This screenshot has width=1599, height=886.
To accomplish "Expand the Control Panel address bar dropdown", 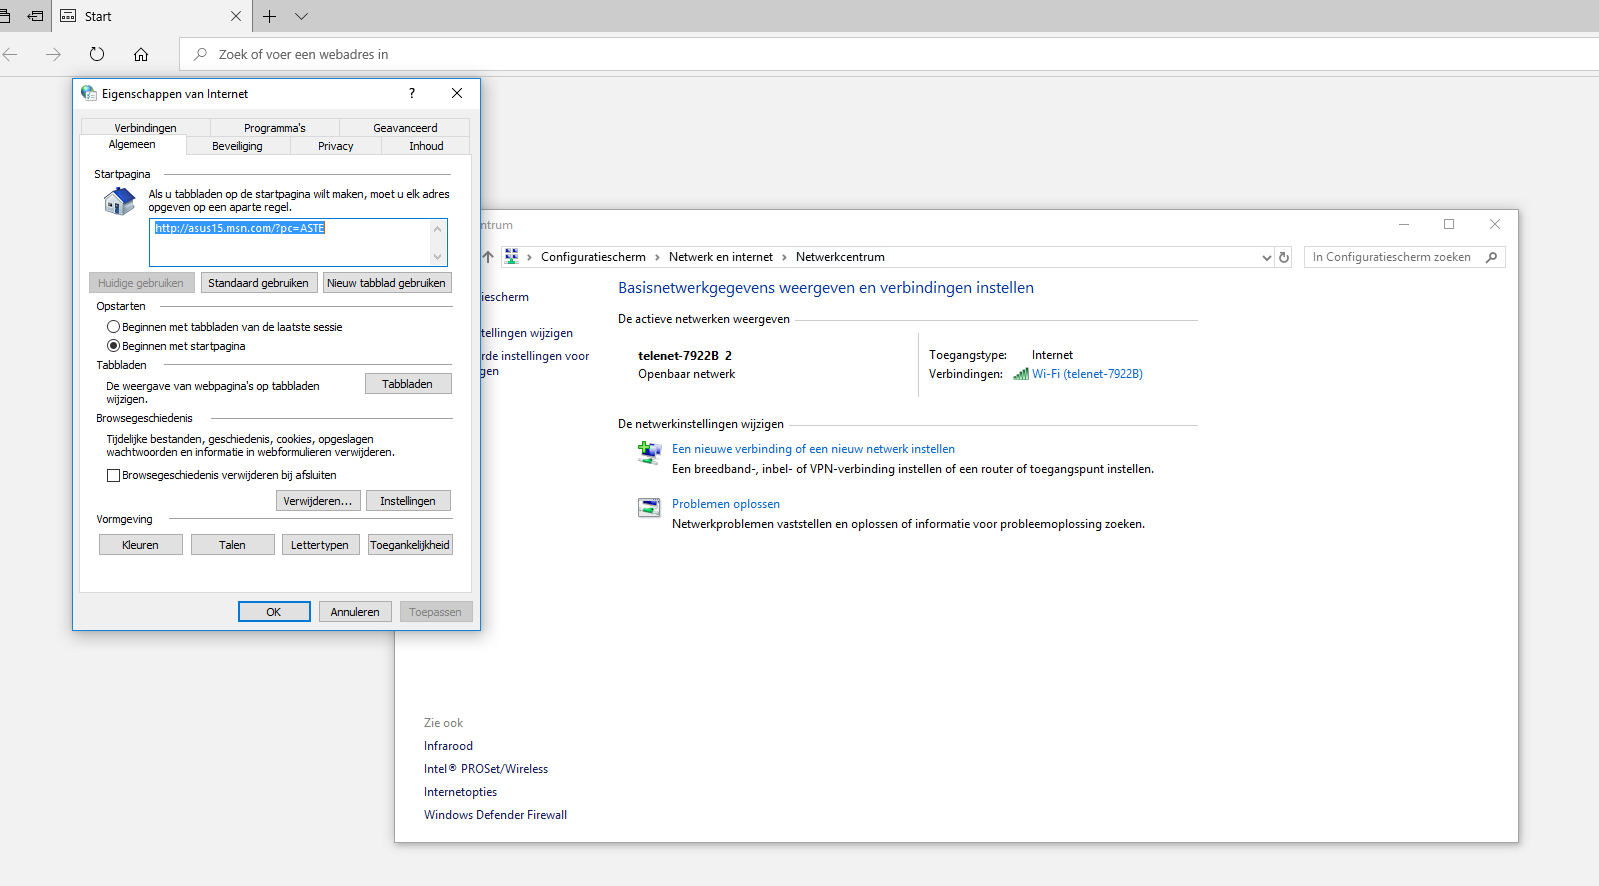I will 1266,257.
